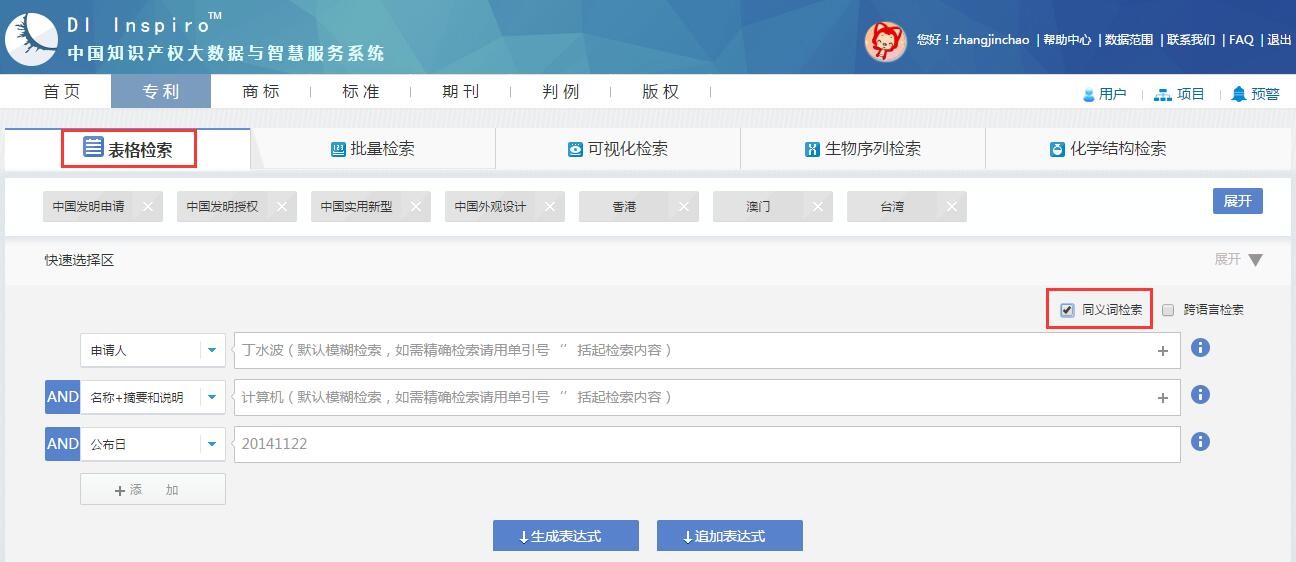
Task: Switch to 商标 navigation menu
Action: coord(261,92)
